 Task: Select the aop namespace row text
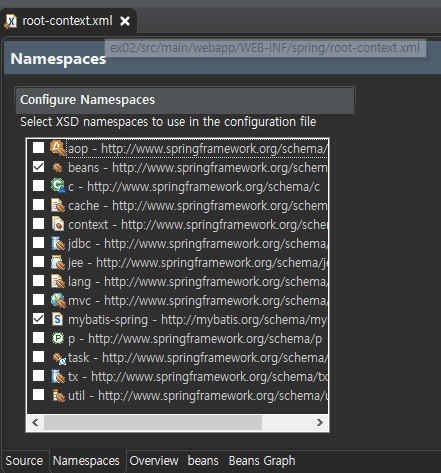[x=198, y=149]
